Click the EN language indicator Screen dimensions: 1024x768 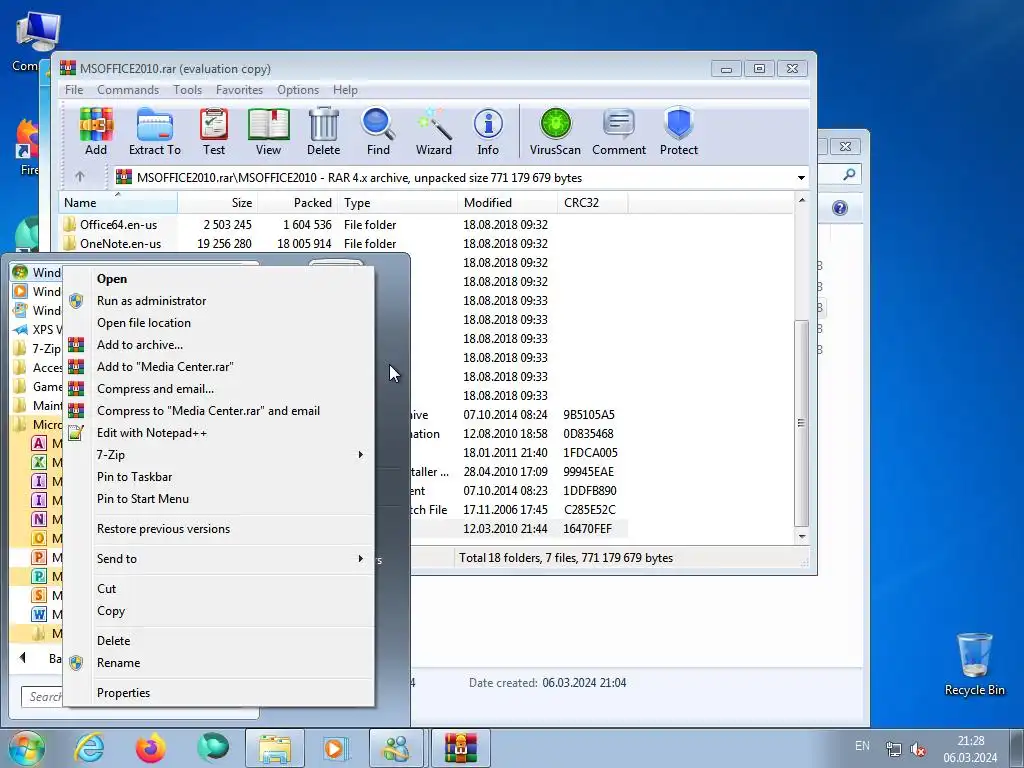point(862,746)
